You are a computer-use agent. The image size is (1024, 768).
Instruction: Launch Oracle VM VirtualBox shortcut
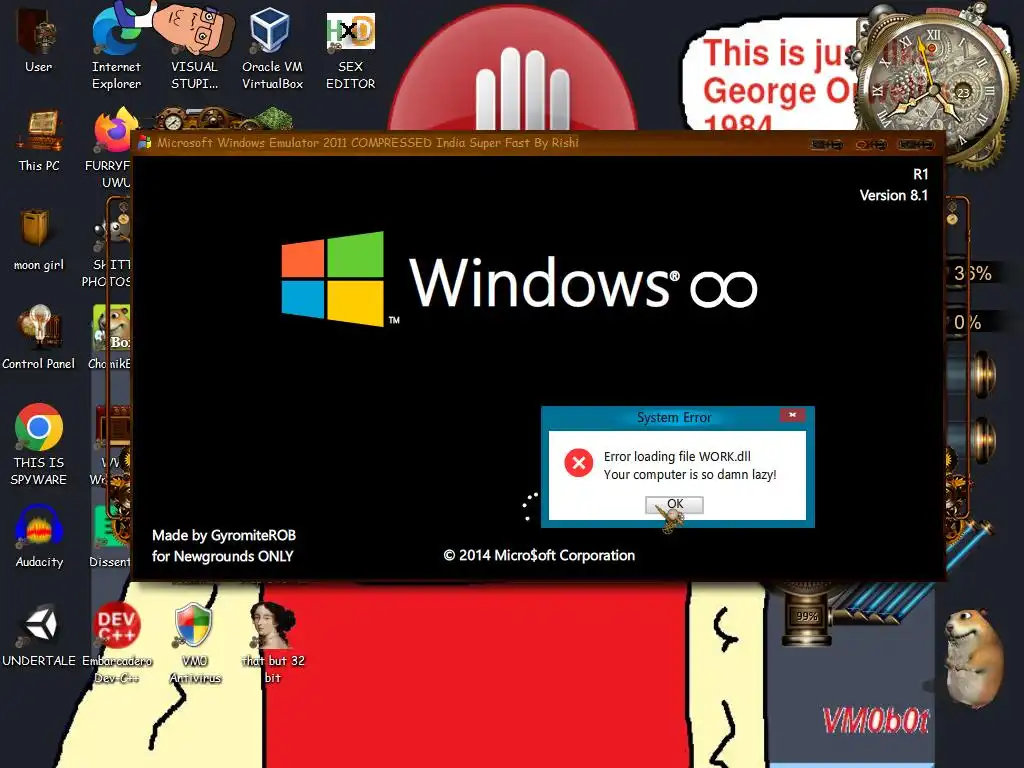pos(272,47)
